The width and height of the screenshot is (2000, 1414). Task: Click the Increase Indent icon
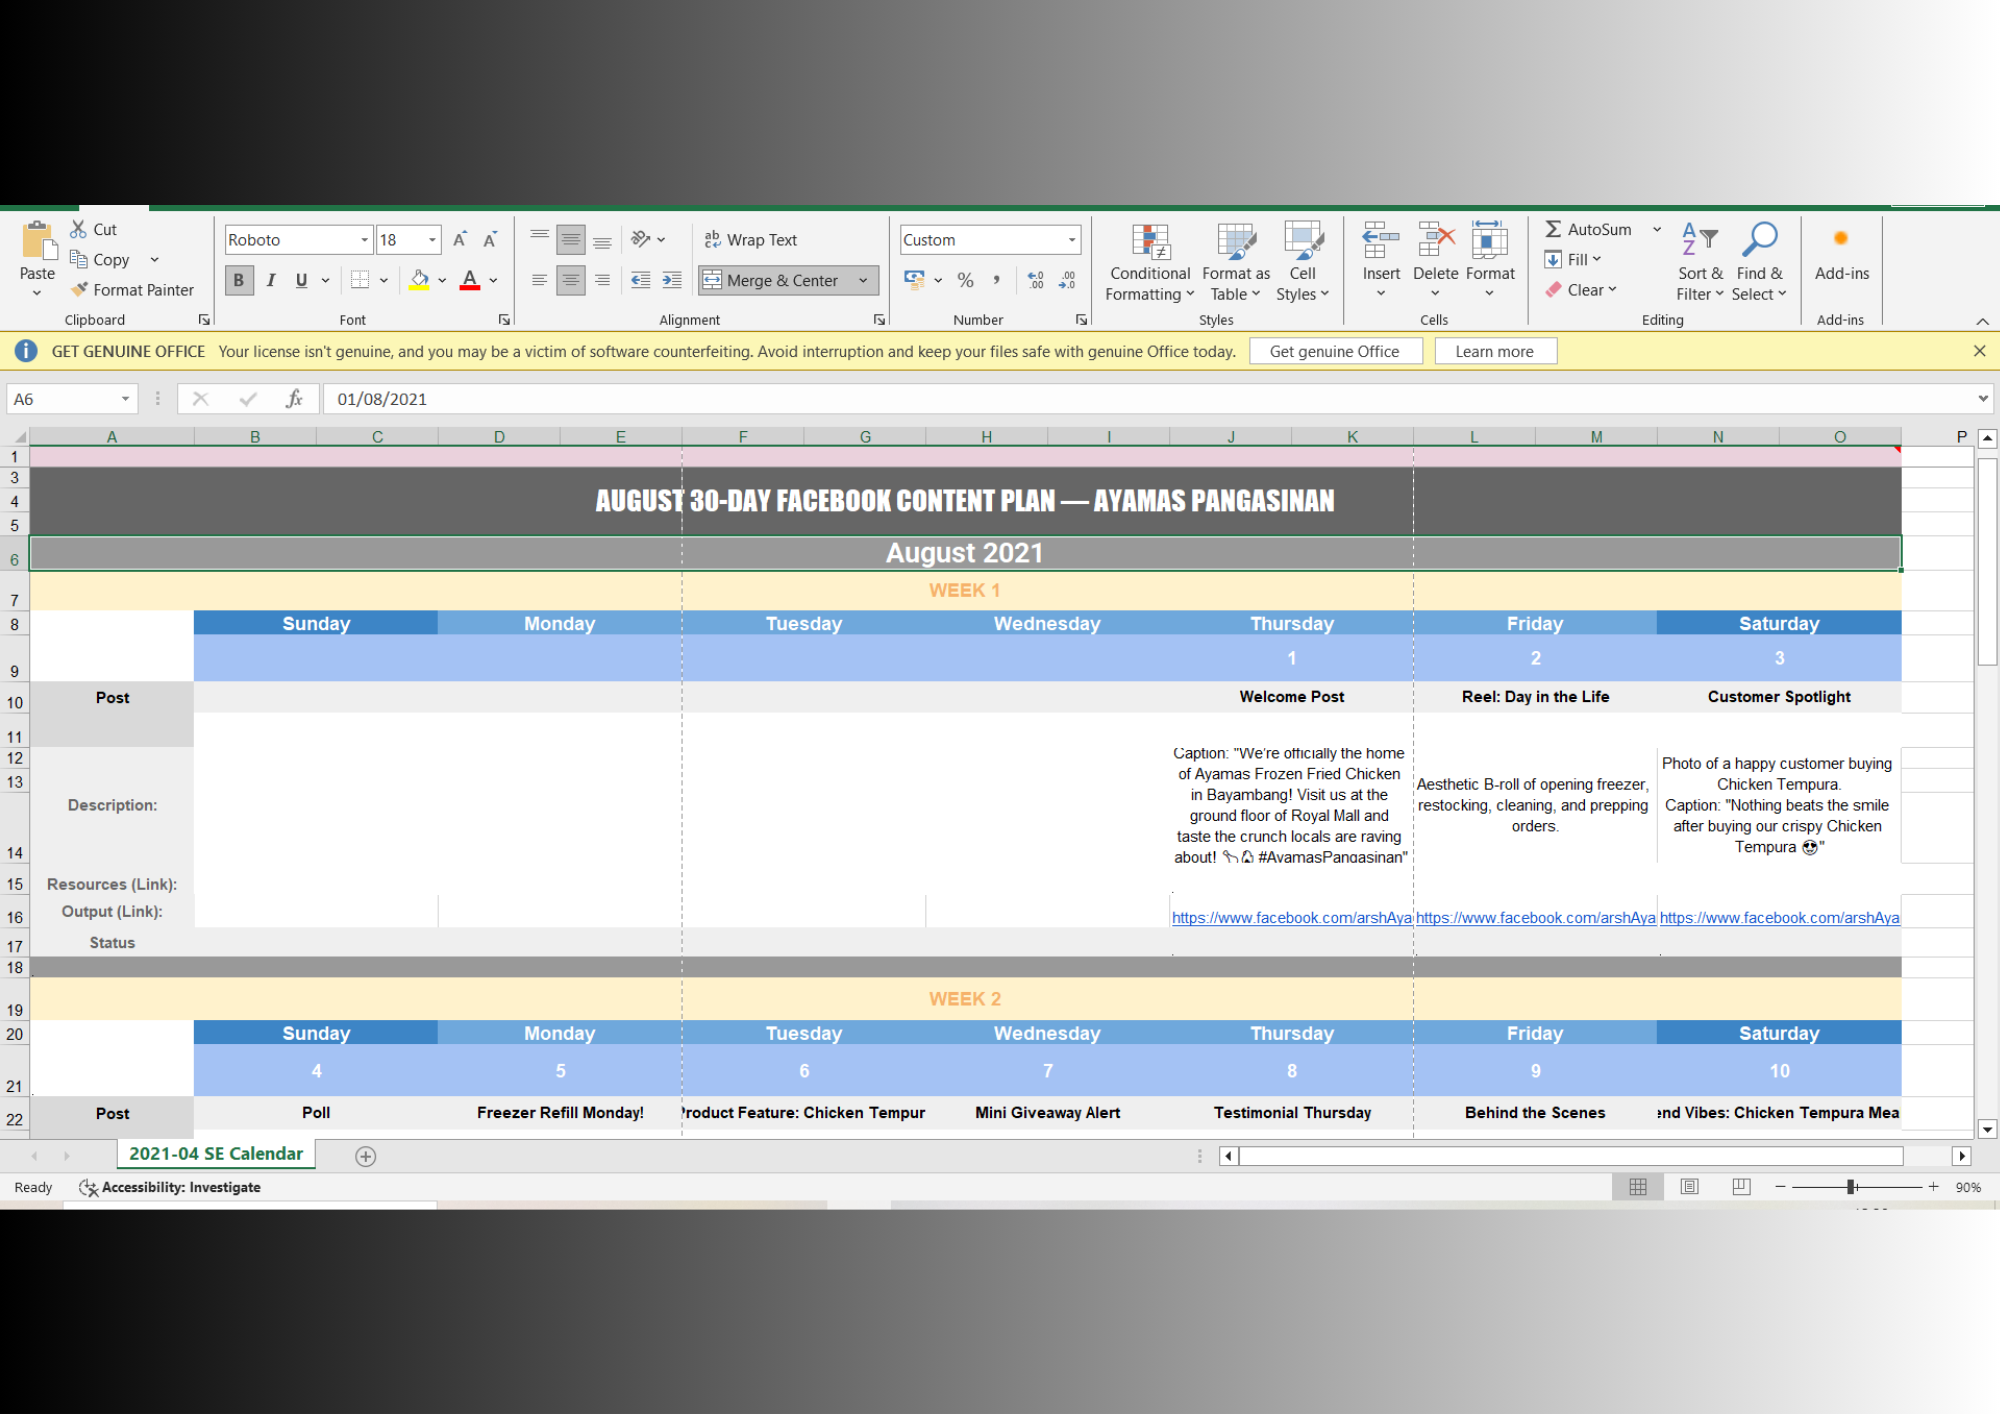(672, 280)
